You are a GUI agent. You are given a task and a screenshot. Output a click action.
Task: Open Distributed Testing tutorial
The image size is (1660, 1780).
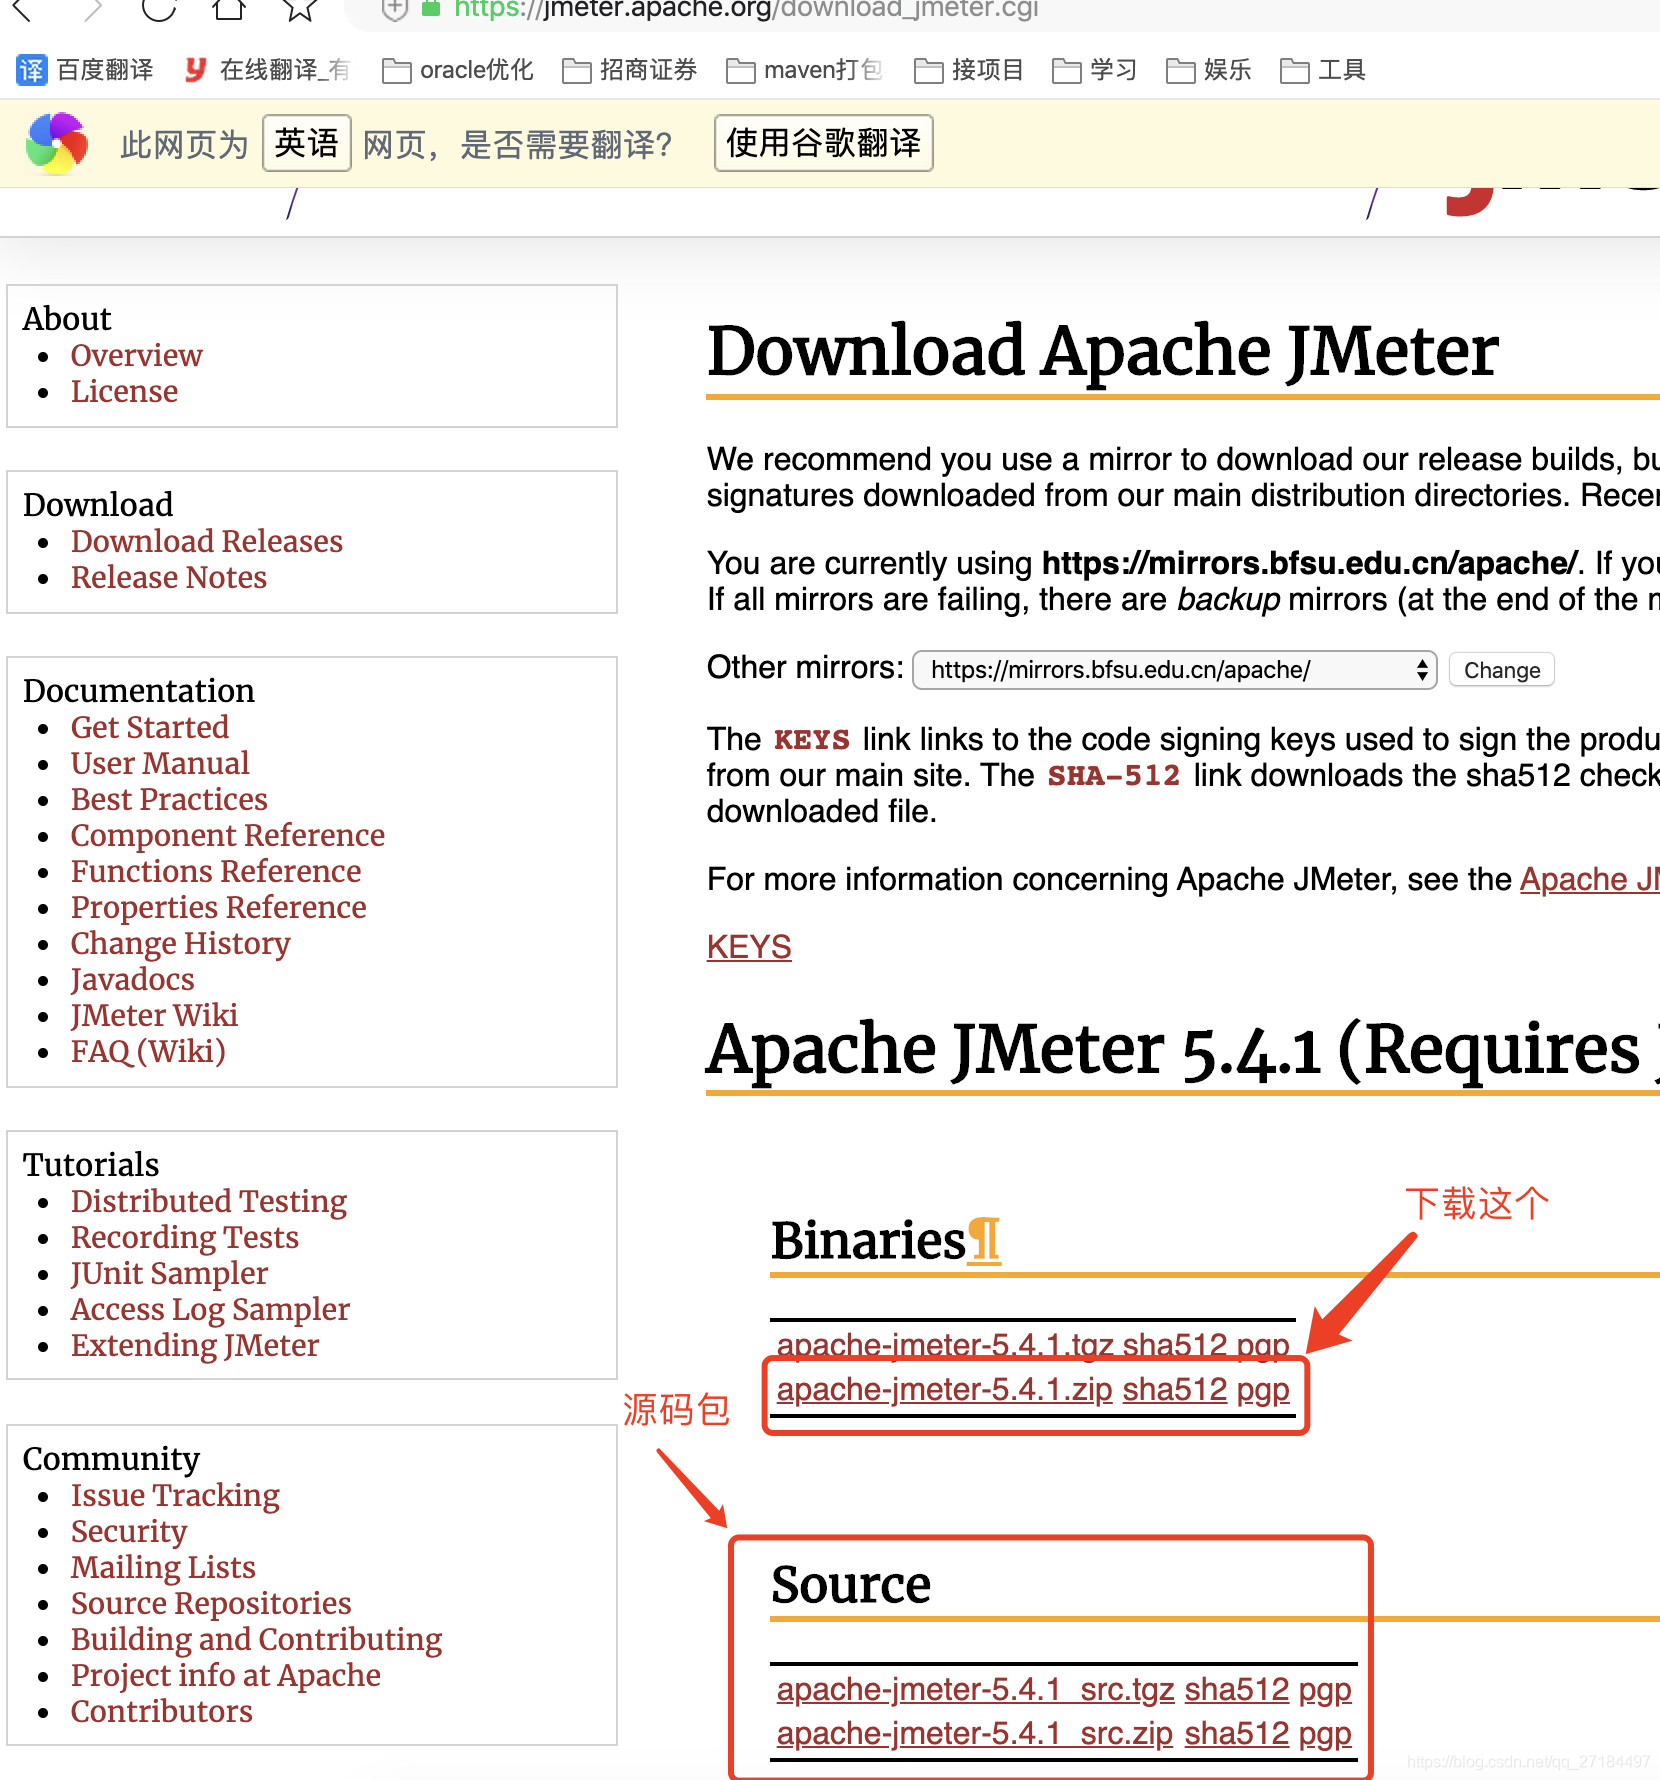coord(209,1201)
